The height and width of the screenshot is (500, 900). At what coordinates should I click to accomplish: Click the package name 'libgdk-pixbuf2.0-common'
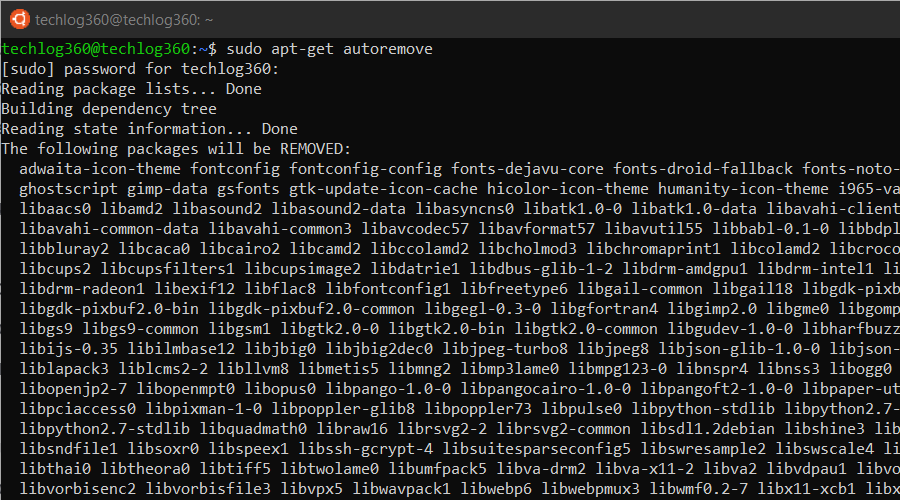pos(311,309)
